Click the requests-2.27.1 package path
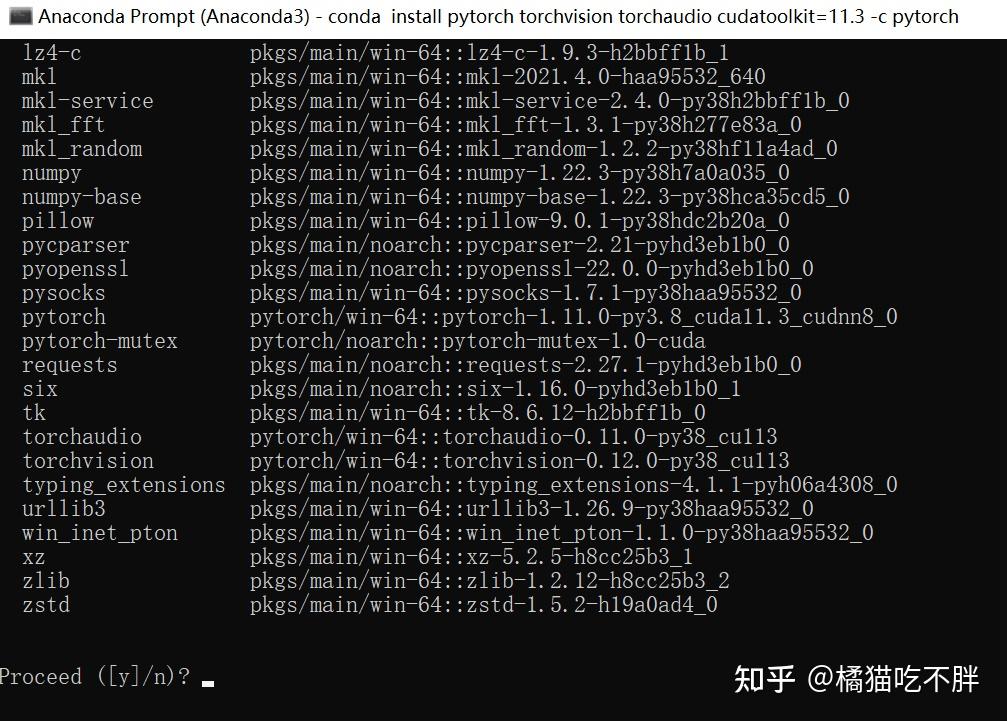 coord(525,365)
